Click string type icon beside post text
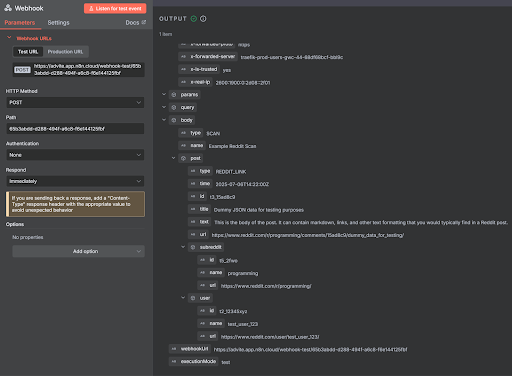Screen dimensions: 512x376 [x=193, y=222]
